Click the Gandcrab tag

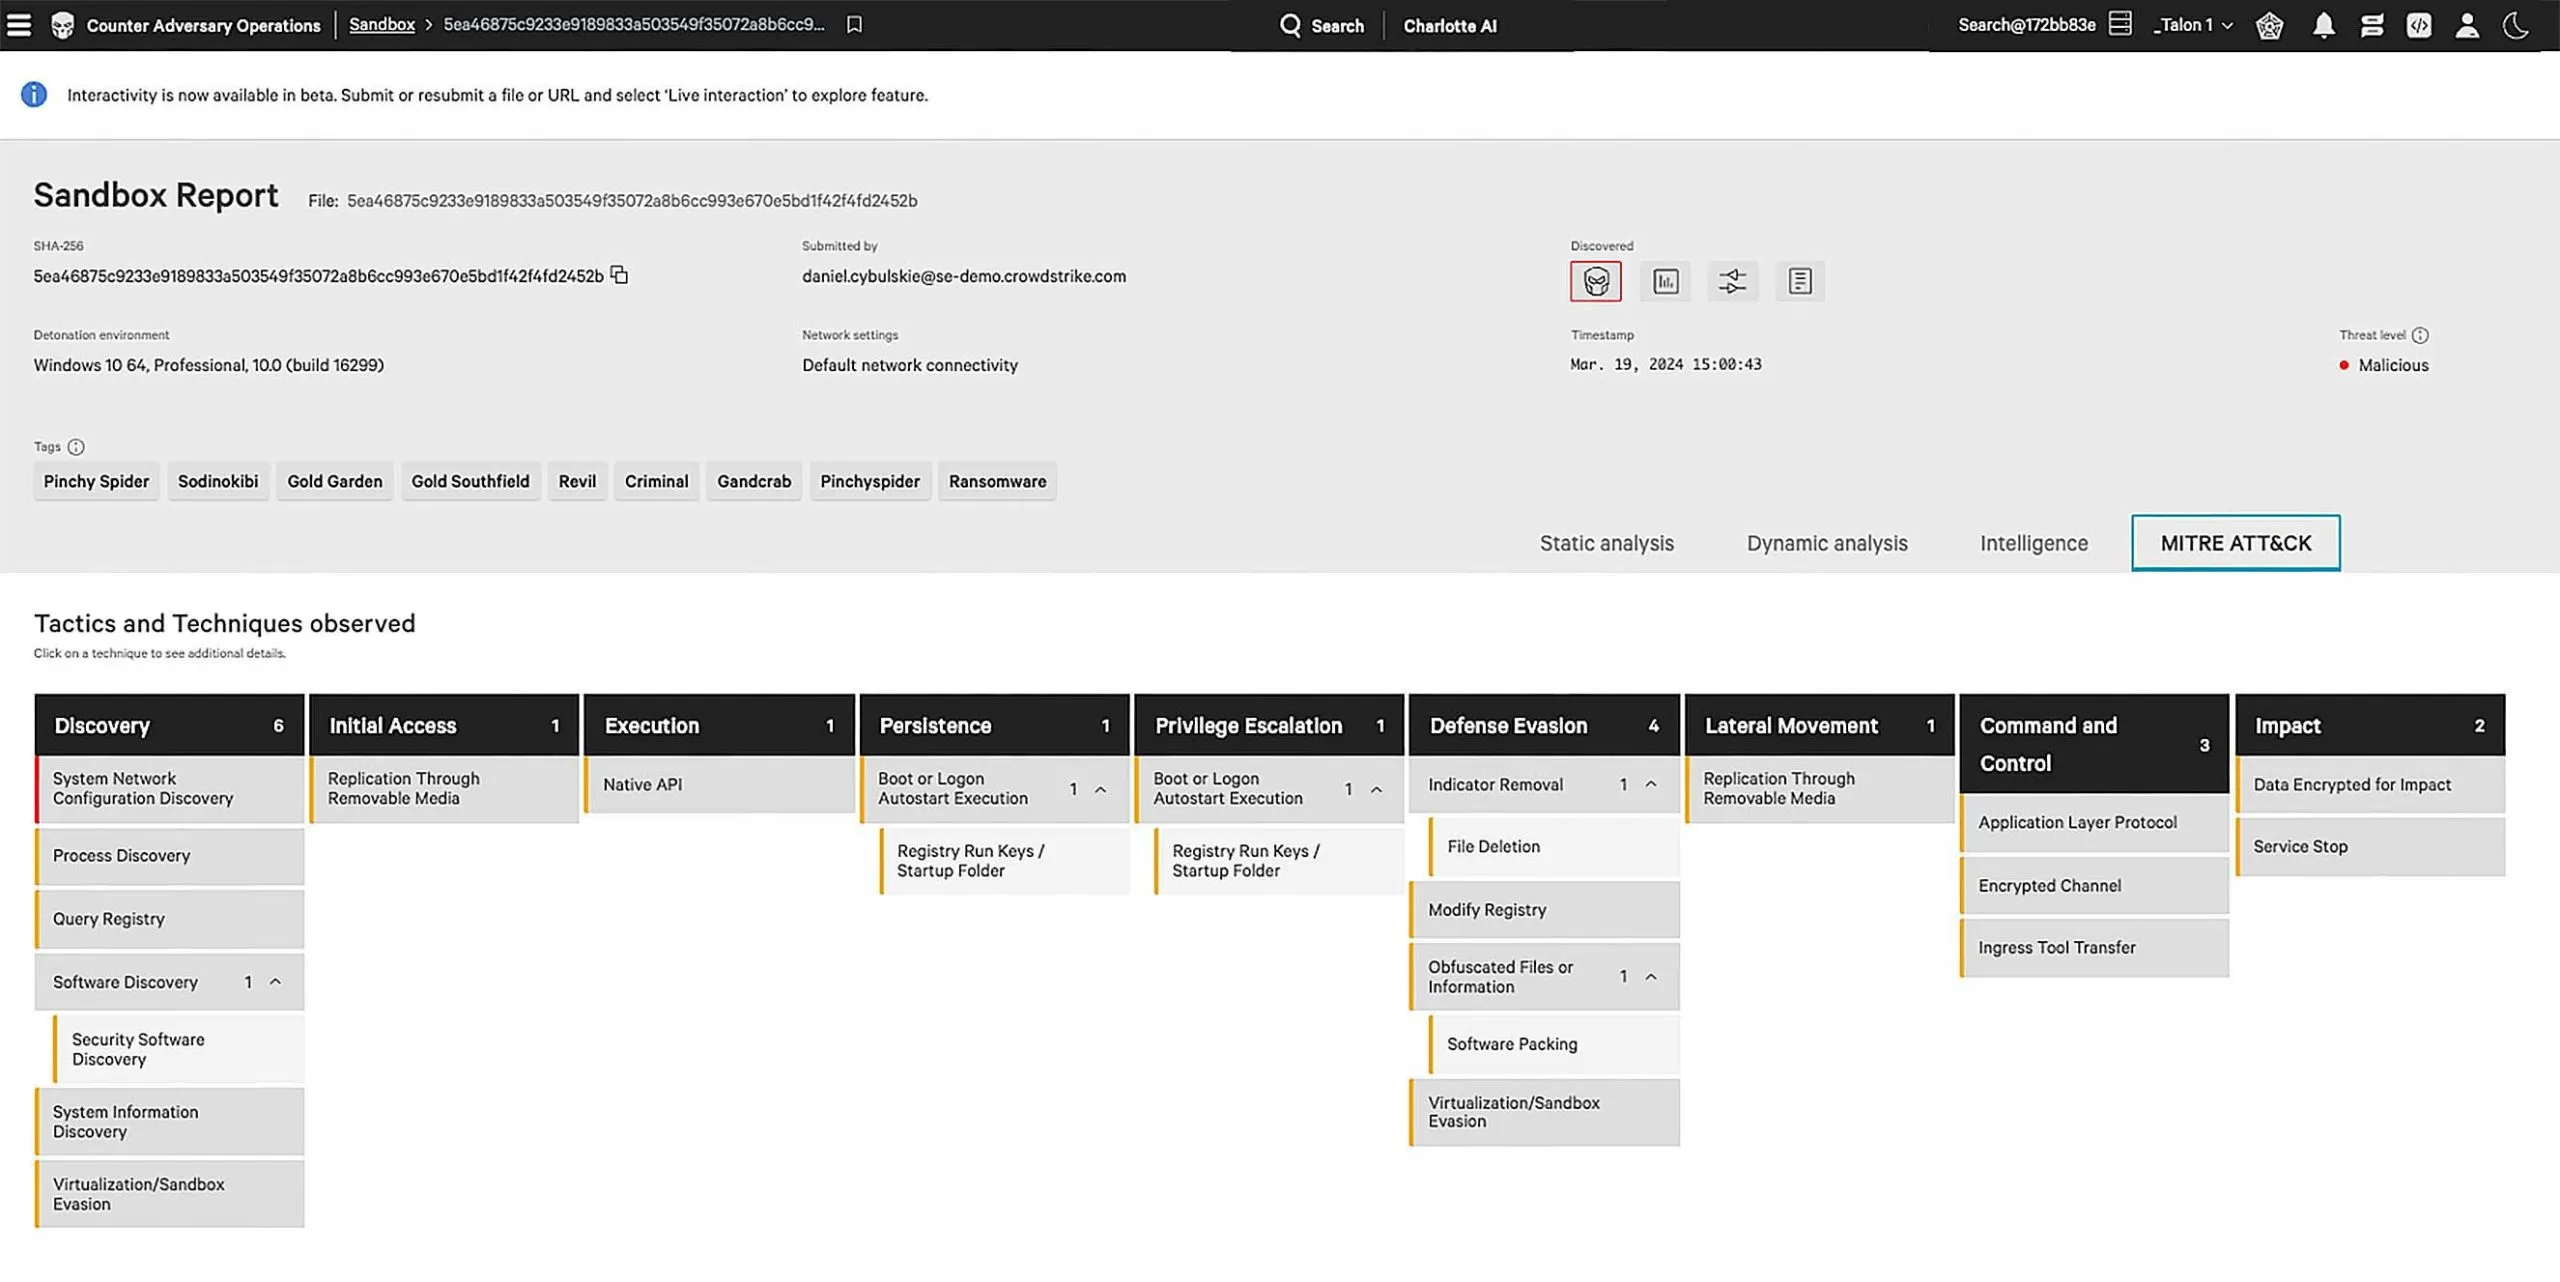754,481
